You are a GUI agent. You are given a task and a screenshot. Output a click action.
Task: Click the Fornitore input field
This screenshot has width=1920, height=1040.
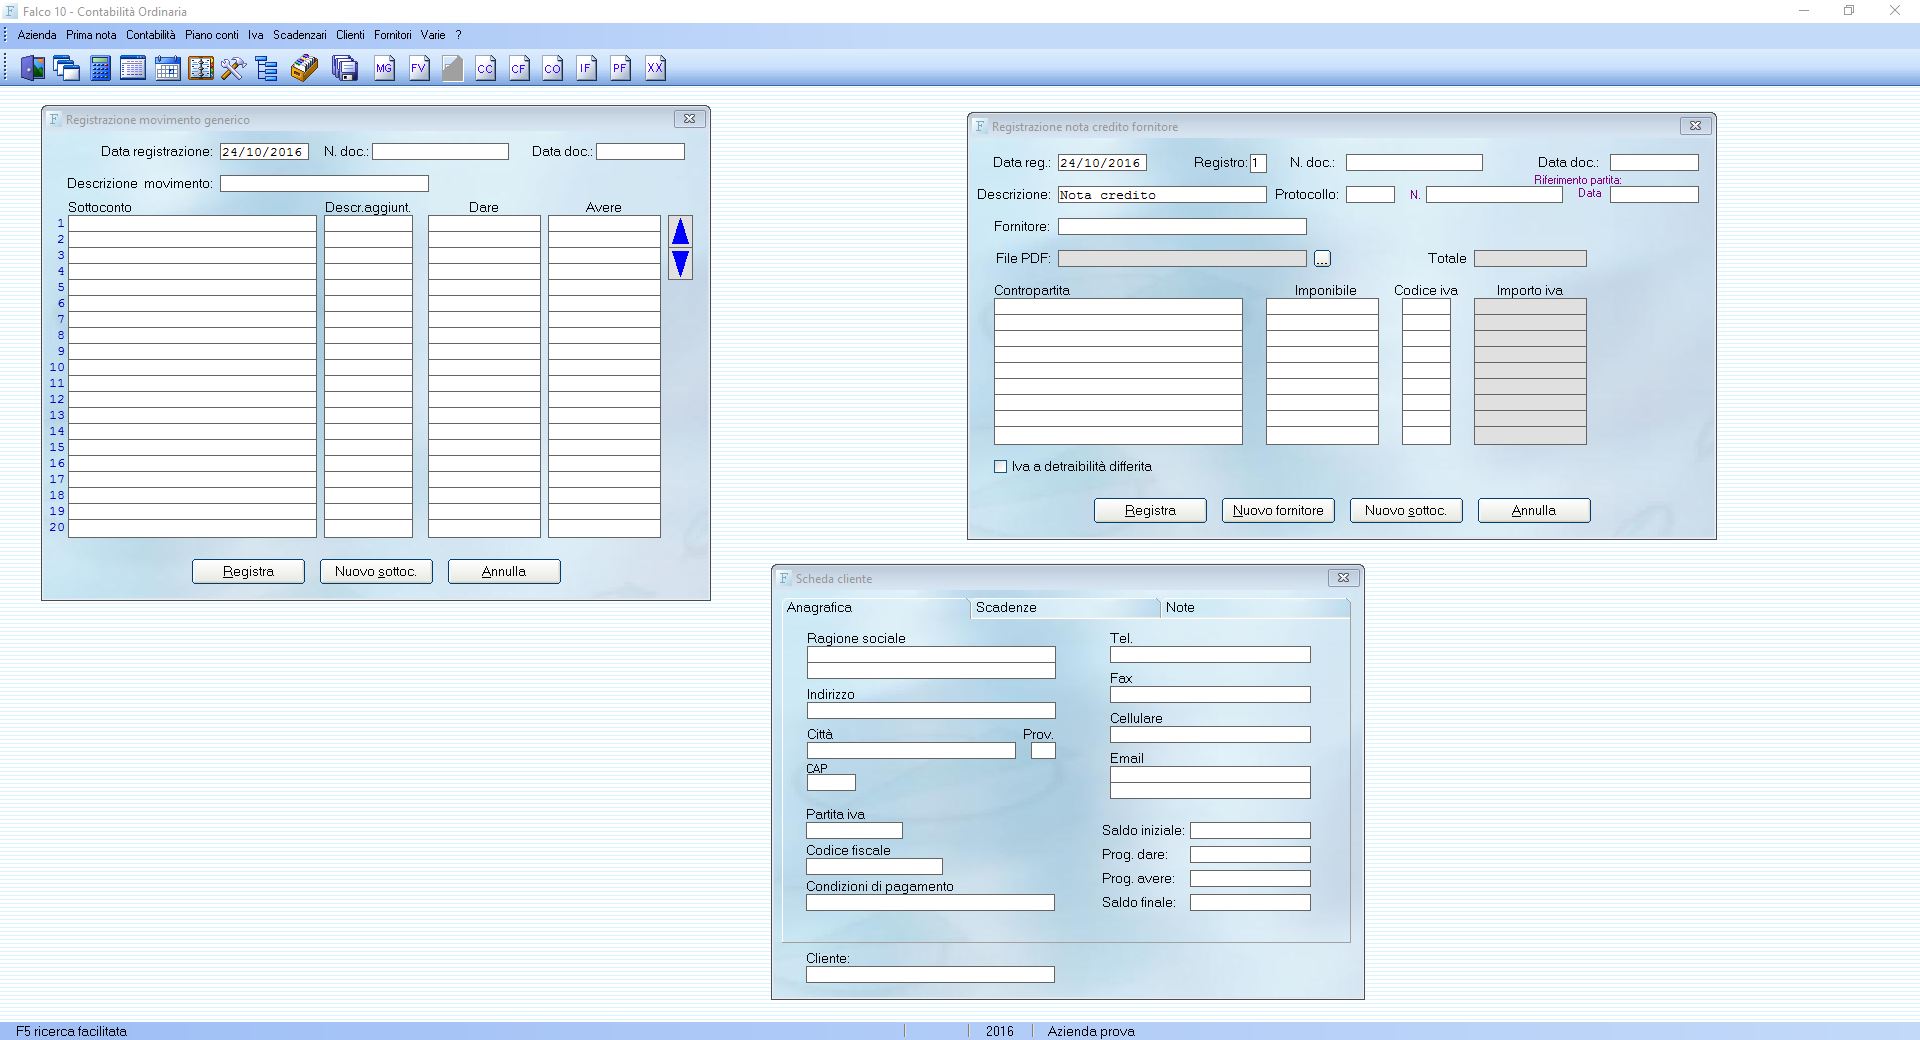pos(1182,227)
